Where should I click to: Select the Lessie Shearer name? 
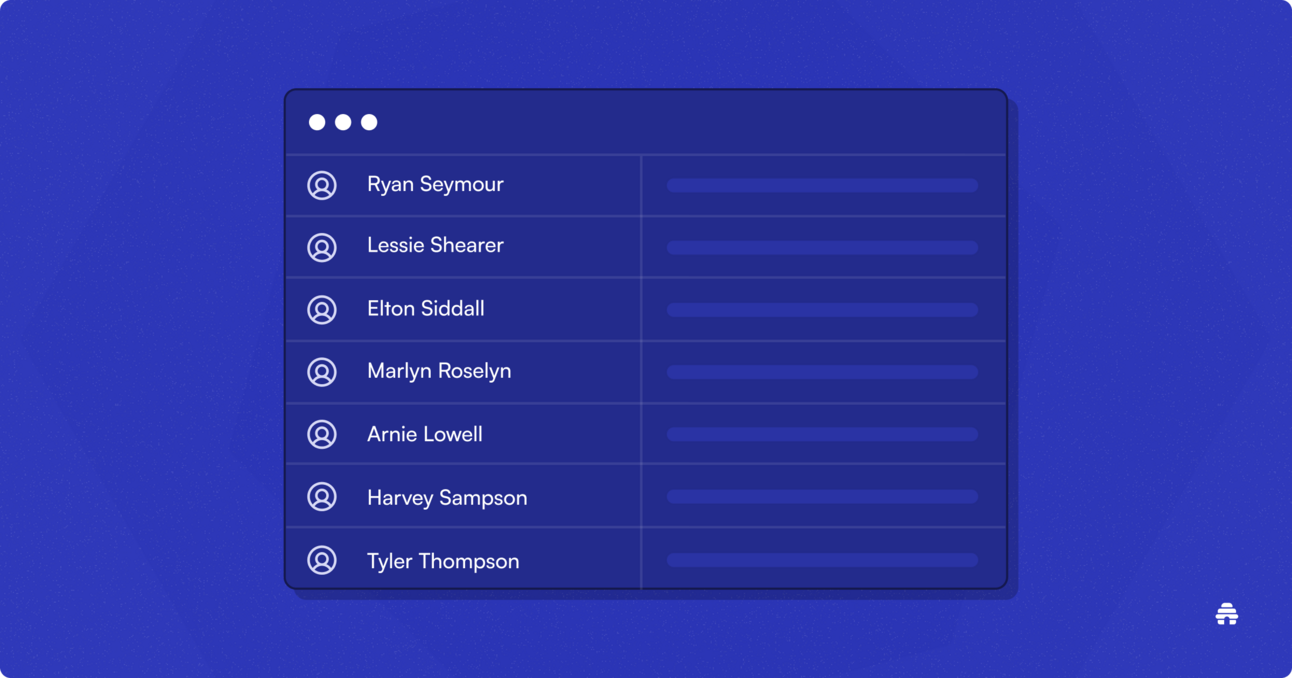coord(435,246)
